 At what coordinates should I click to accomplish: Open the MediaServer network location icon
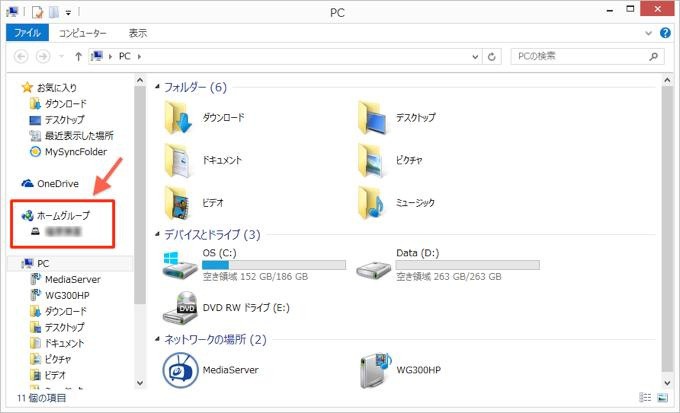click(181, 370)
